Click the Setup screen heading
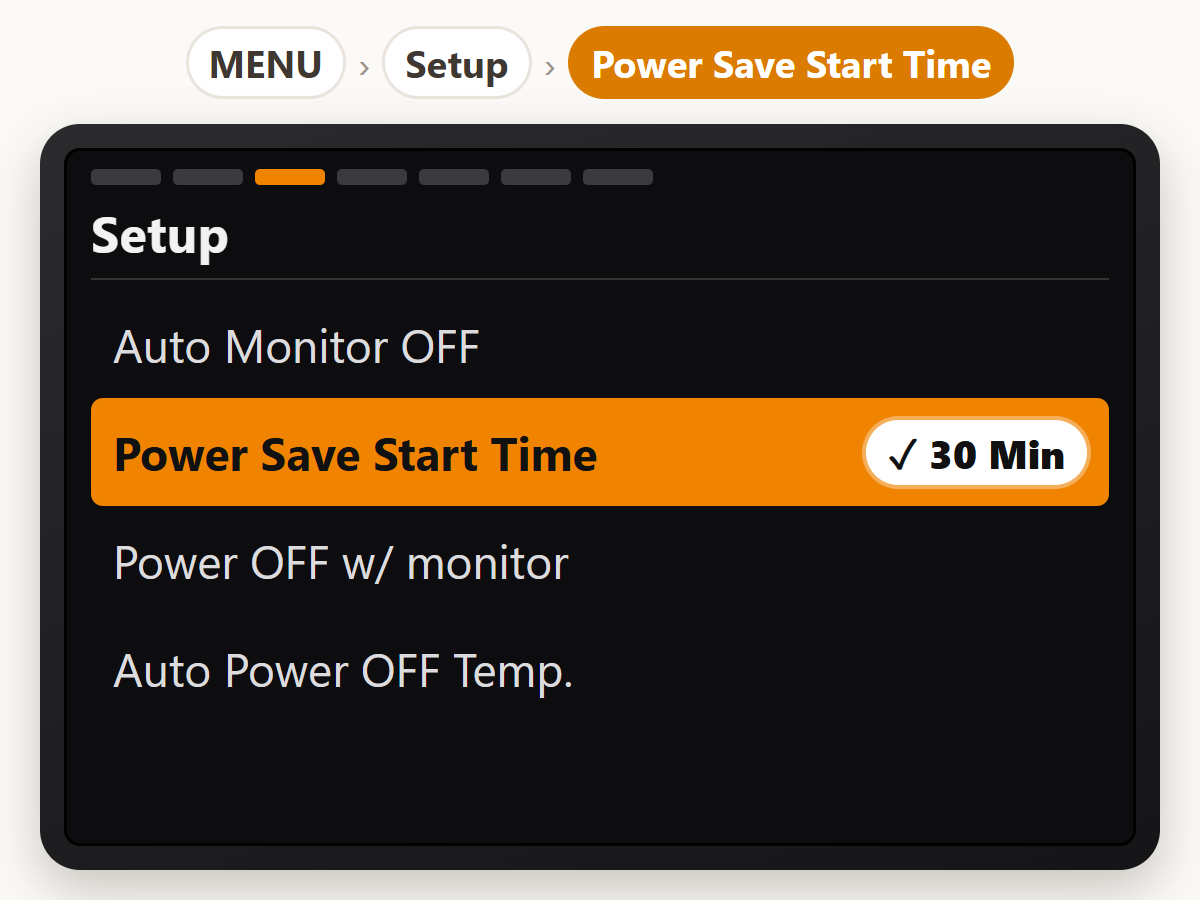Viewport: 1200px width, 900px height. coord(160,237)
